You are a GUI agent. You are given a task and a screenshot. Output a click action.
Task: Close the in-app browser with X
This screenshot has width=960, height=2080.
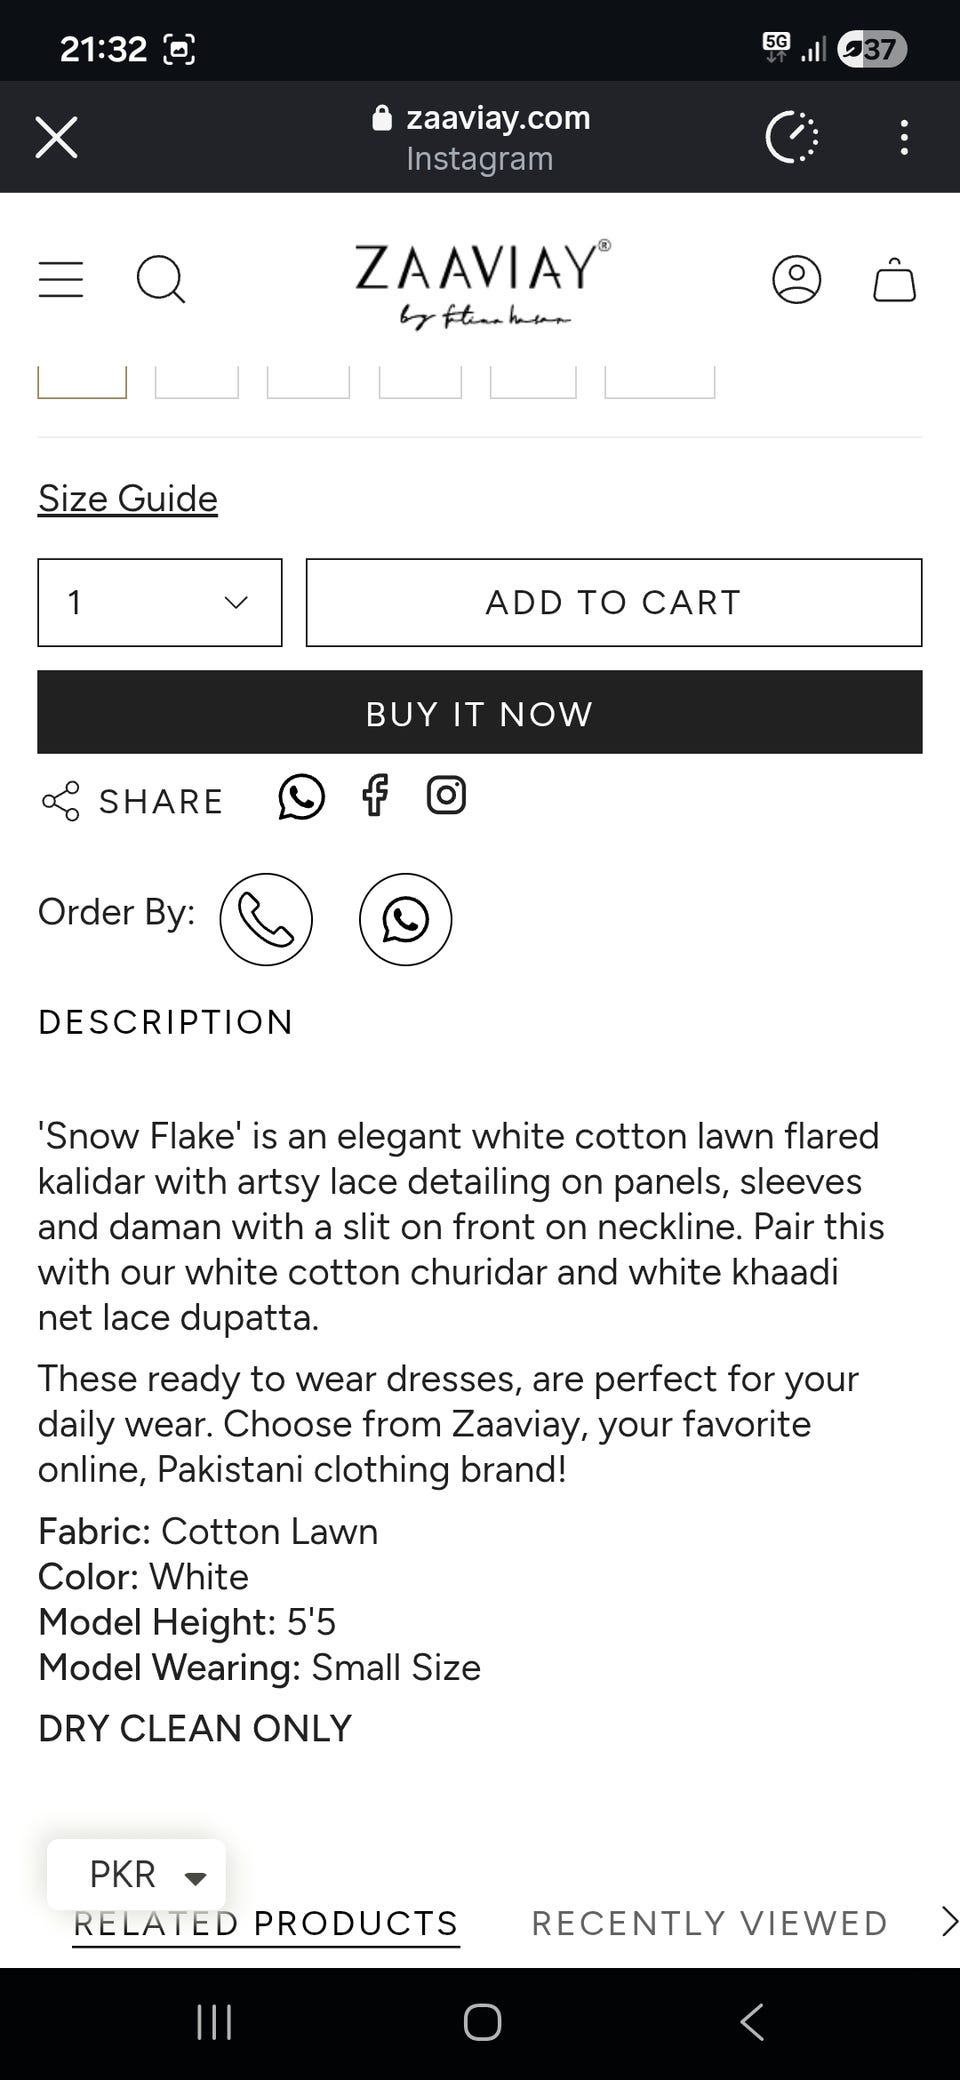(56, 137)
